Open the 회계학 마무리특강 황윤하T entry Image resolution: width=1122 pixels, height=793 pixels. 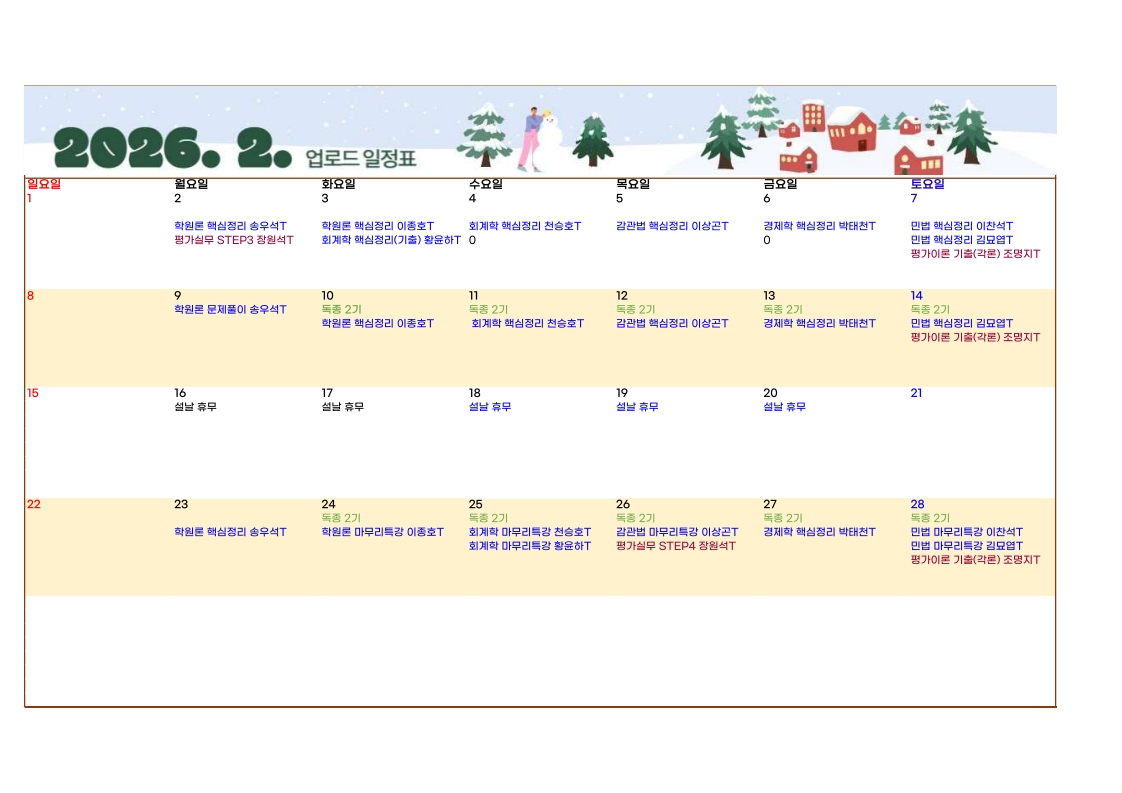[529, 546]
